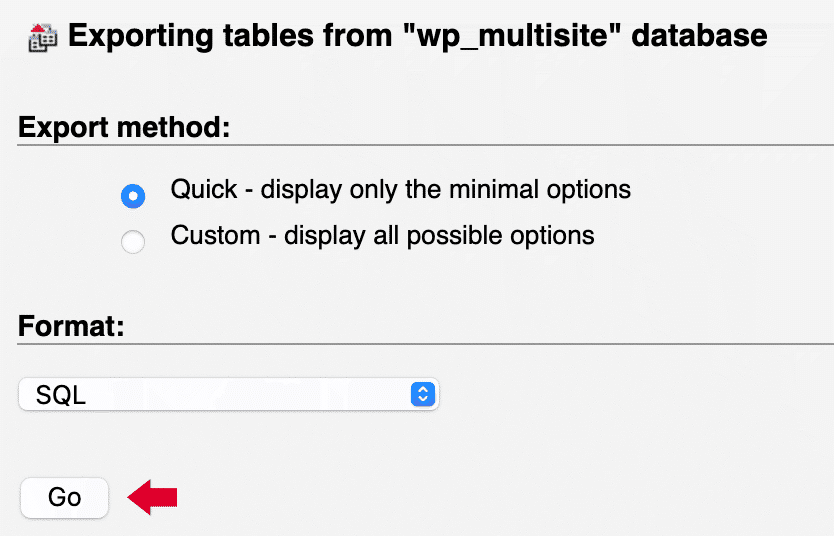
Task: Click the blue chevron arrows on Format selector
Action: click(423, 394)
